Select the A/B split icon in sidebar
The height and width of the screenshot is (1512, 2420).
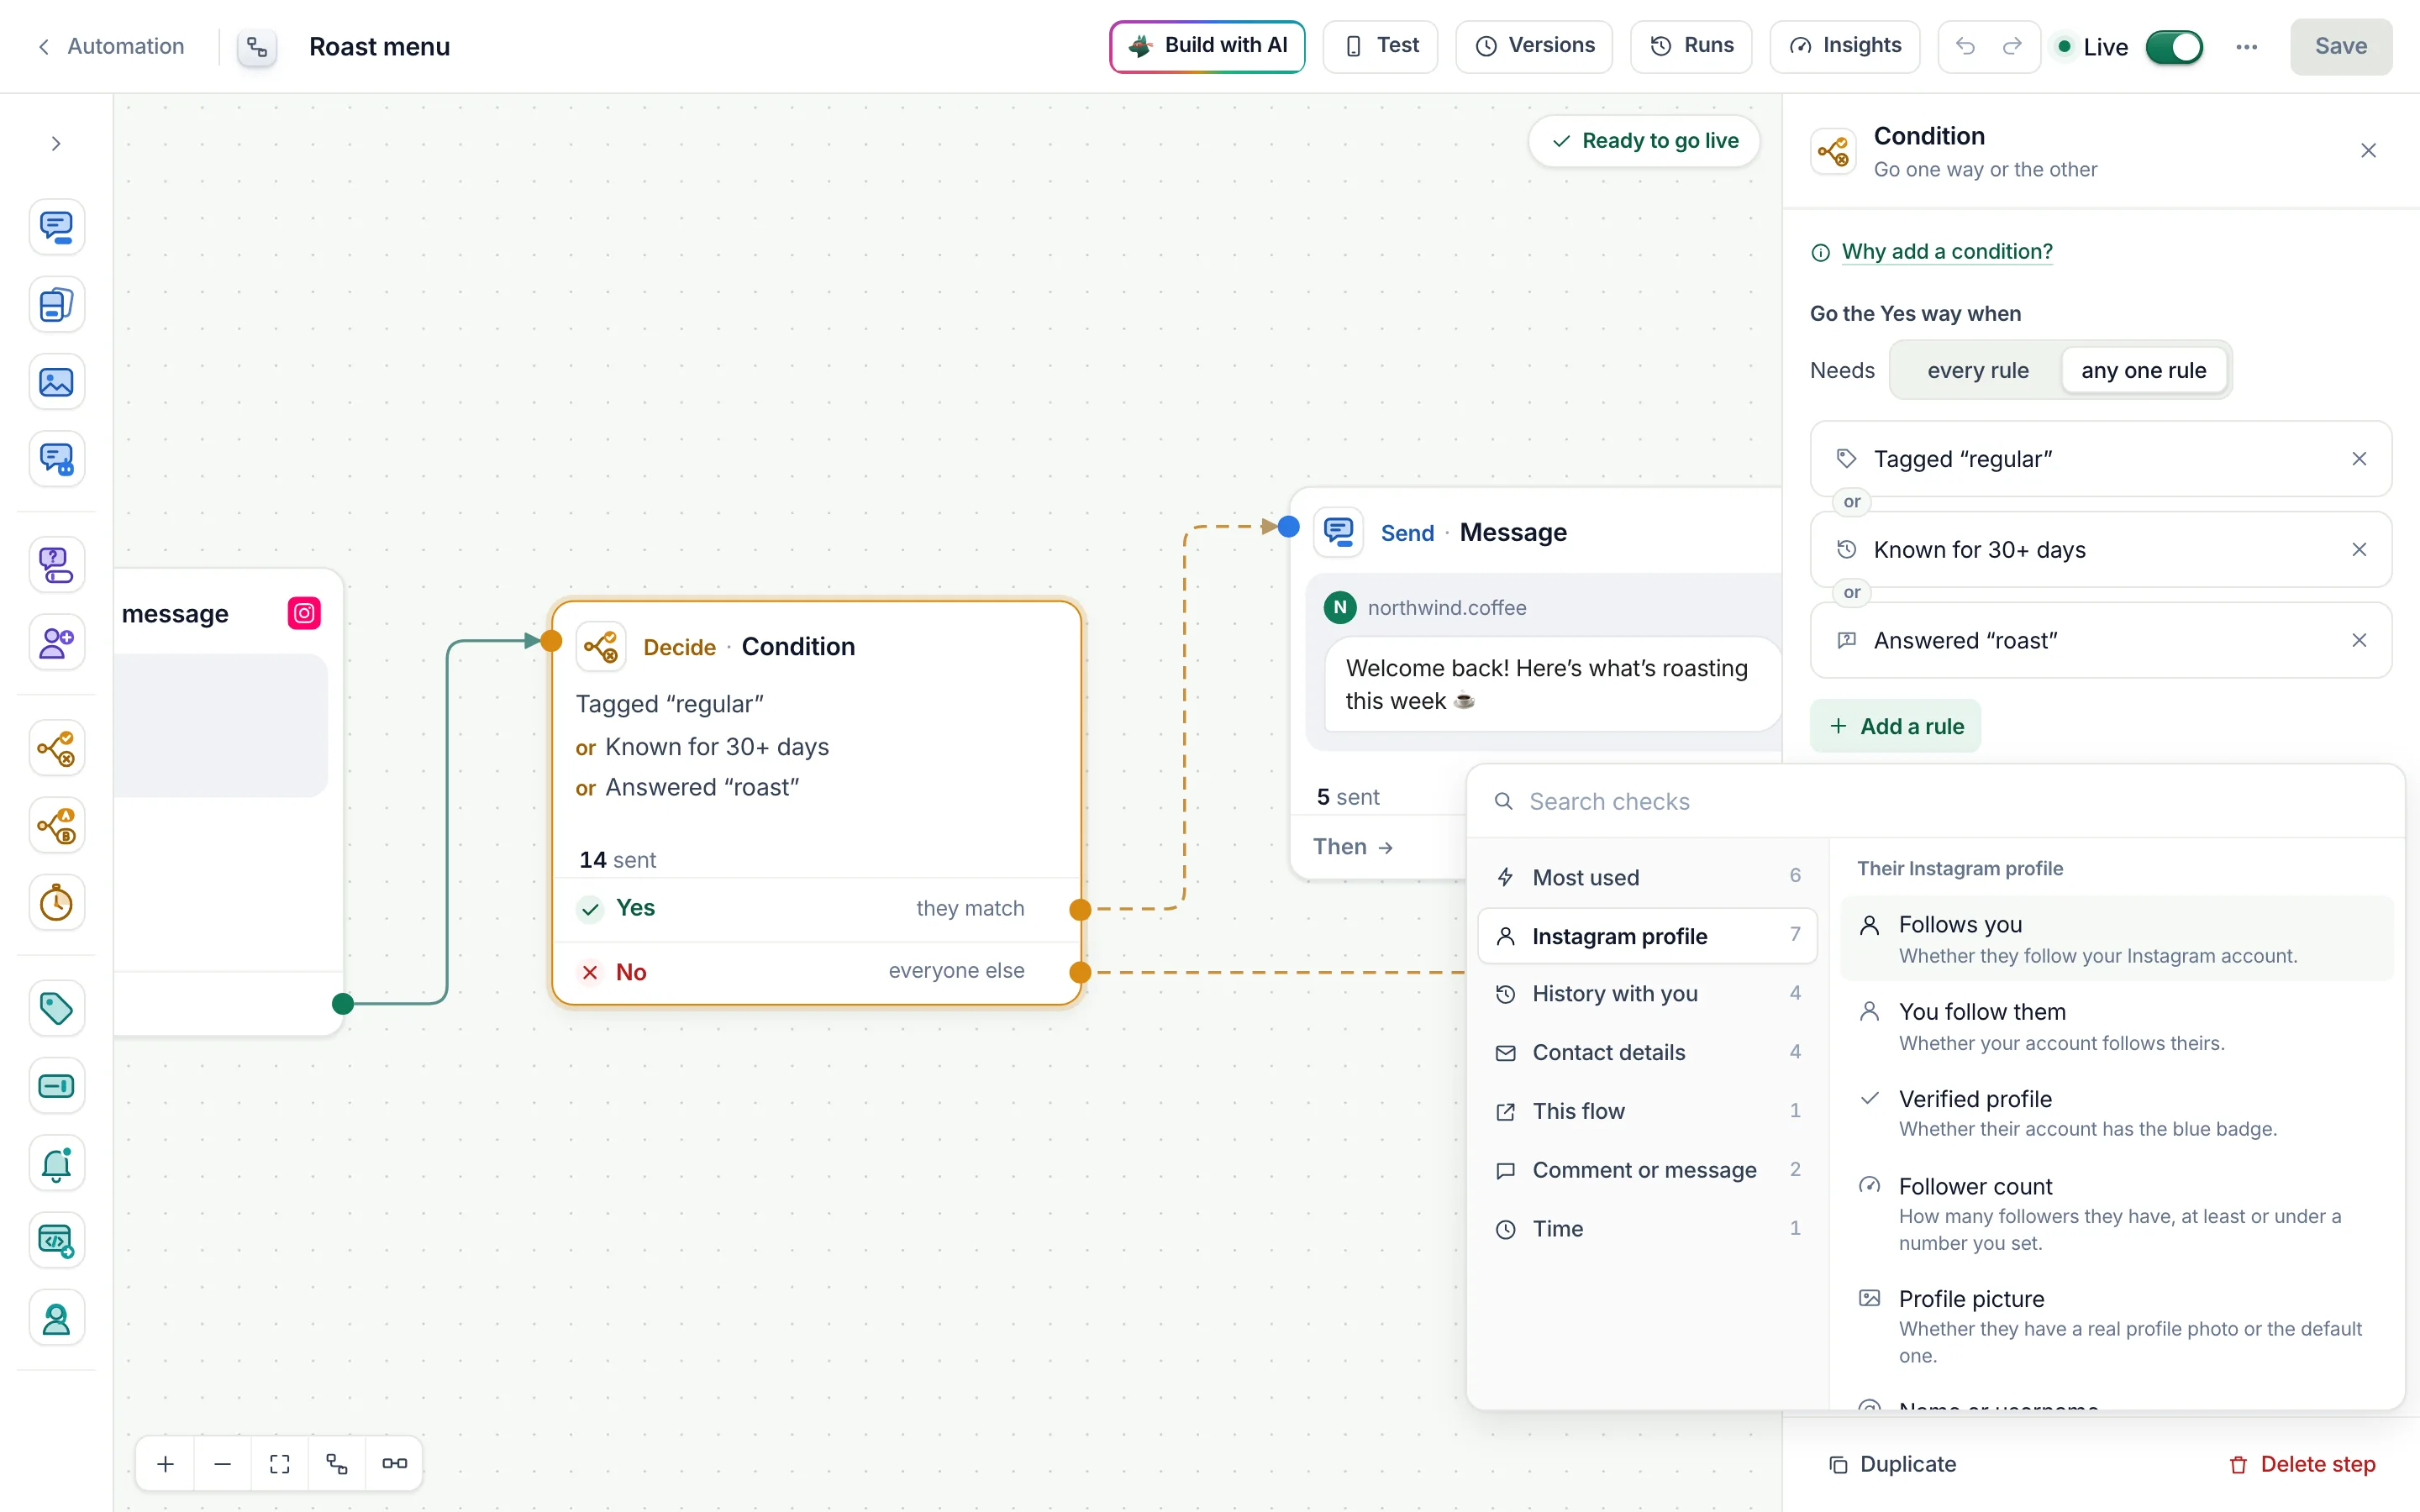pos(56,826)
